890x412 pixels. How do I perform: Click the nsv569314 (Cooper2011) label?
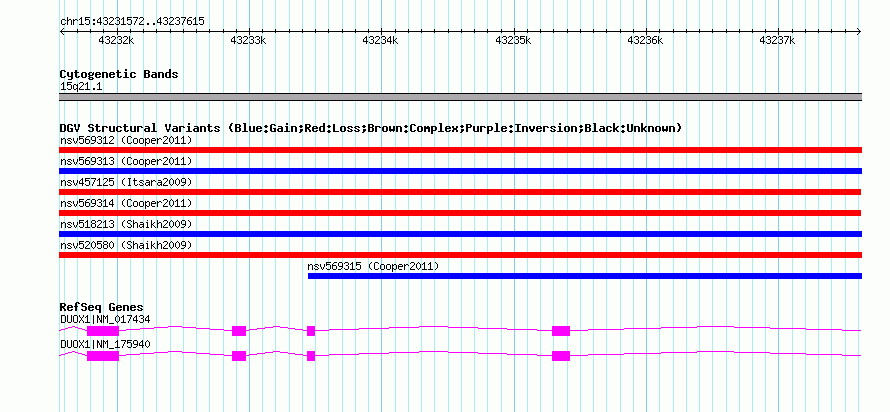pos(126,203)
